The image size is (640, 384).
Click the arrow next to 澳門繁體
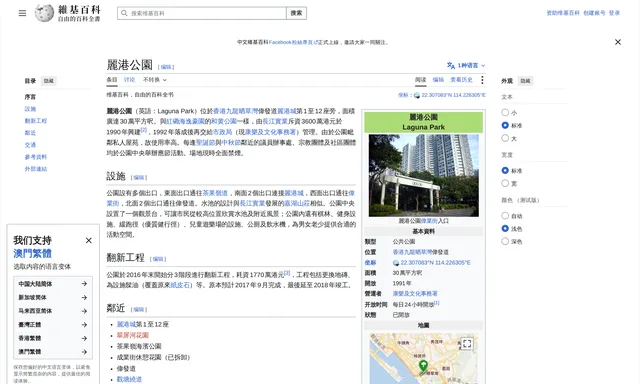pyautogui.click(x=84, y=352)
